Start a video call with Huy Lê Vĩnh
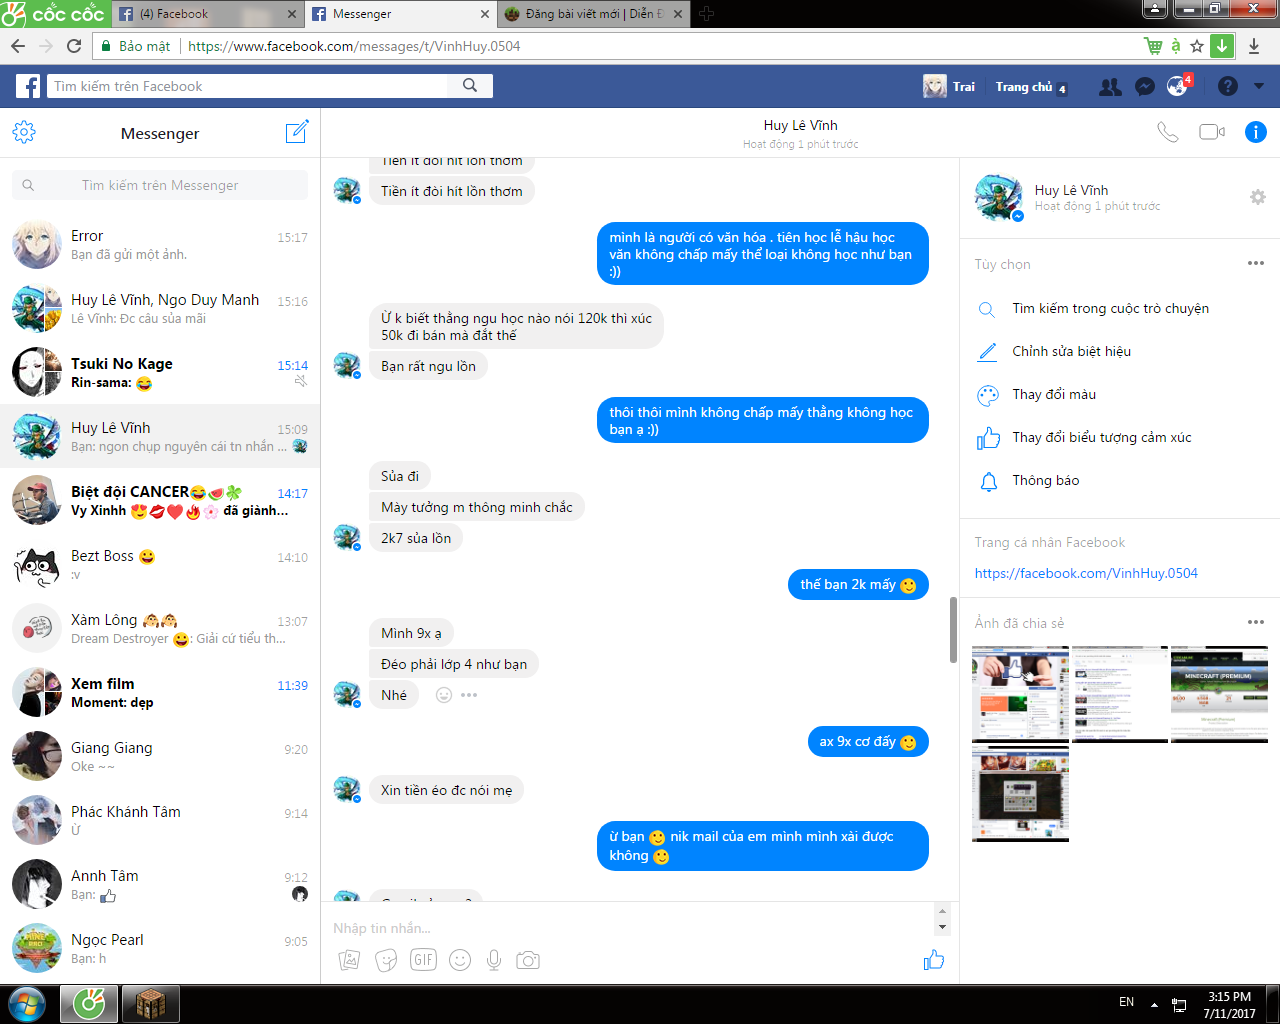 1212,132
